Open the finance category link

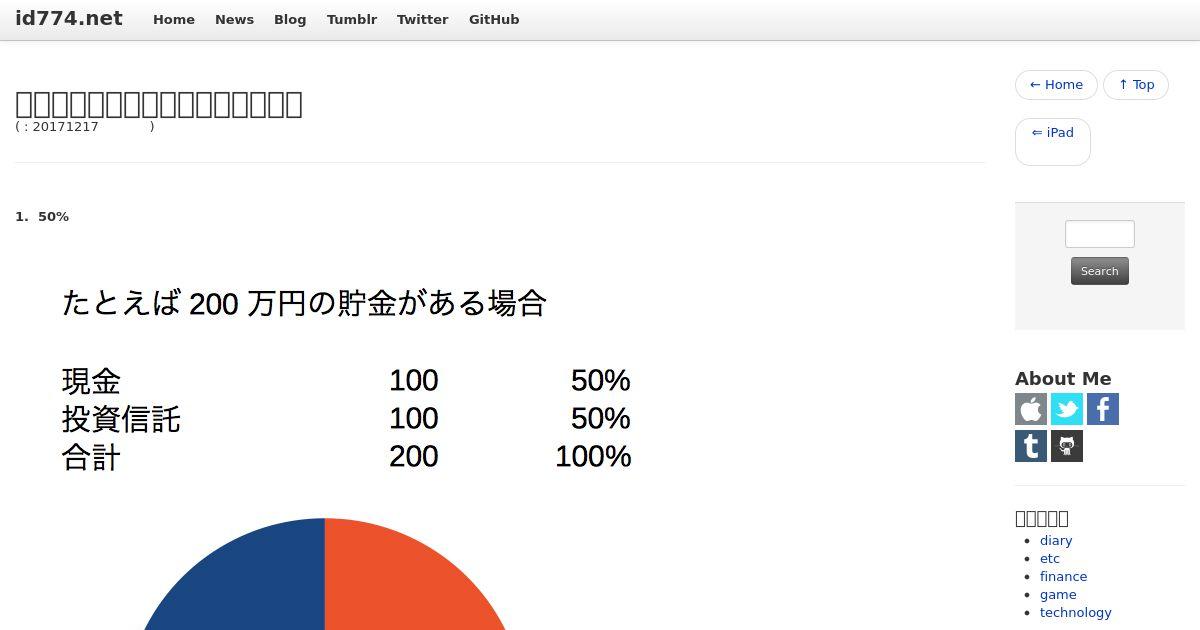(1063, 576)
